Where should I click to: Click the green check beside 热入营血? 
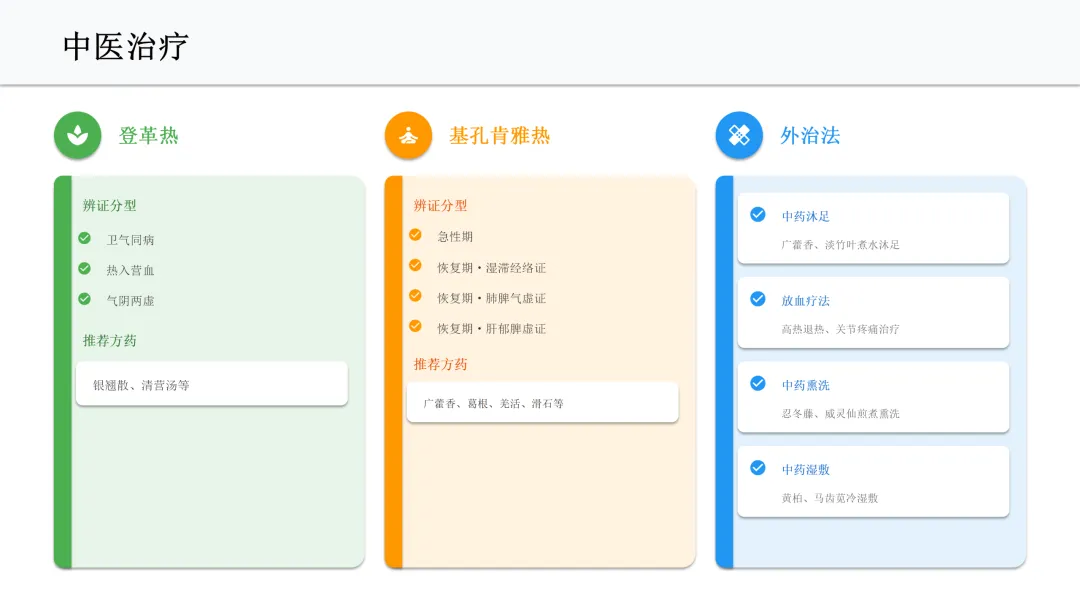coord(85,268)
